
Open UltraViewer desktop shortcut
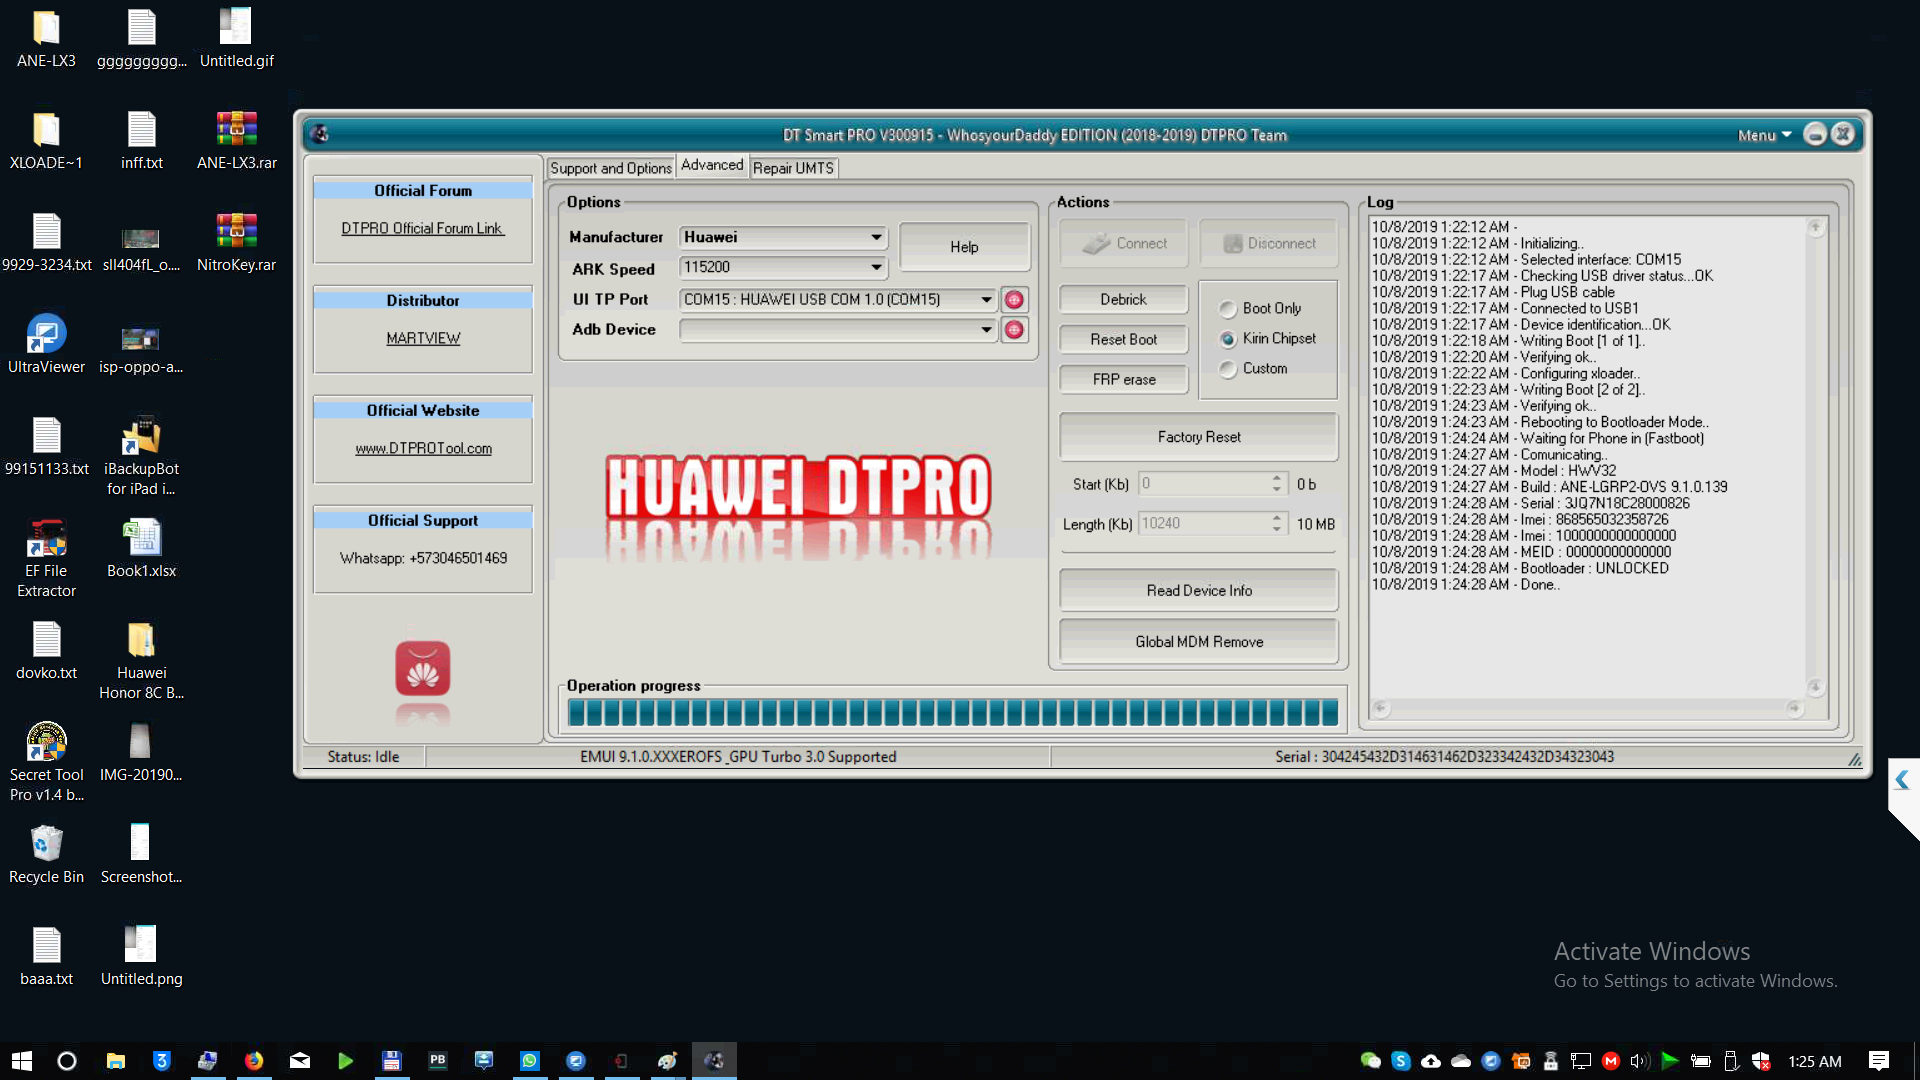pos(46,335)
